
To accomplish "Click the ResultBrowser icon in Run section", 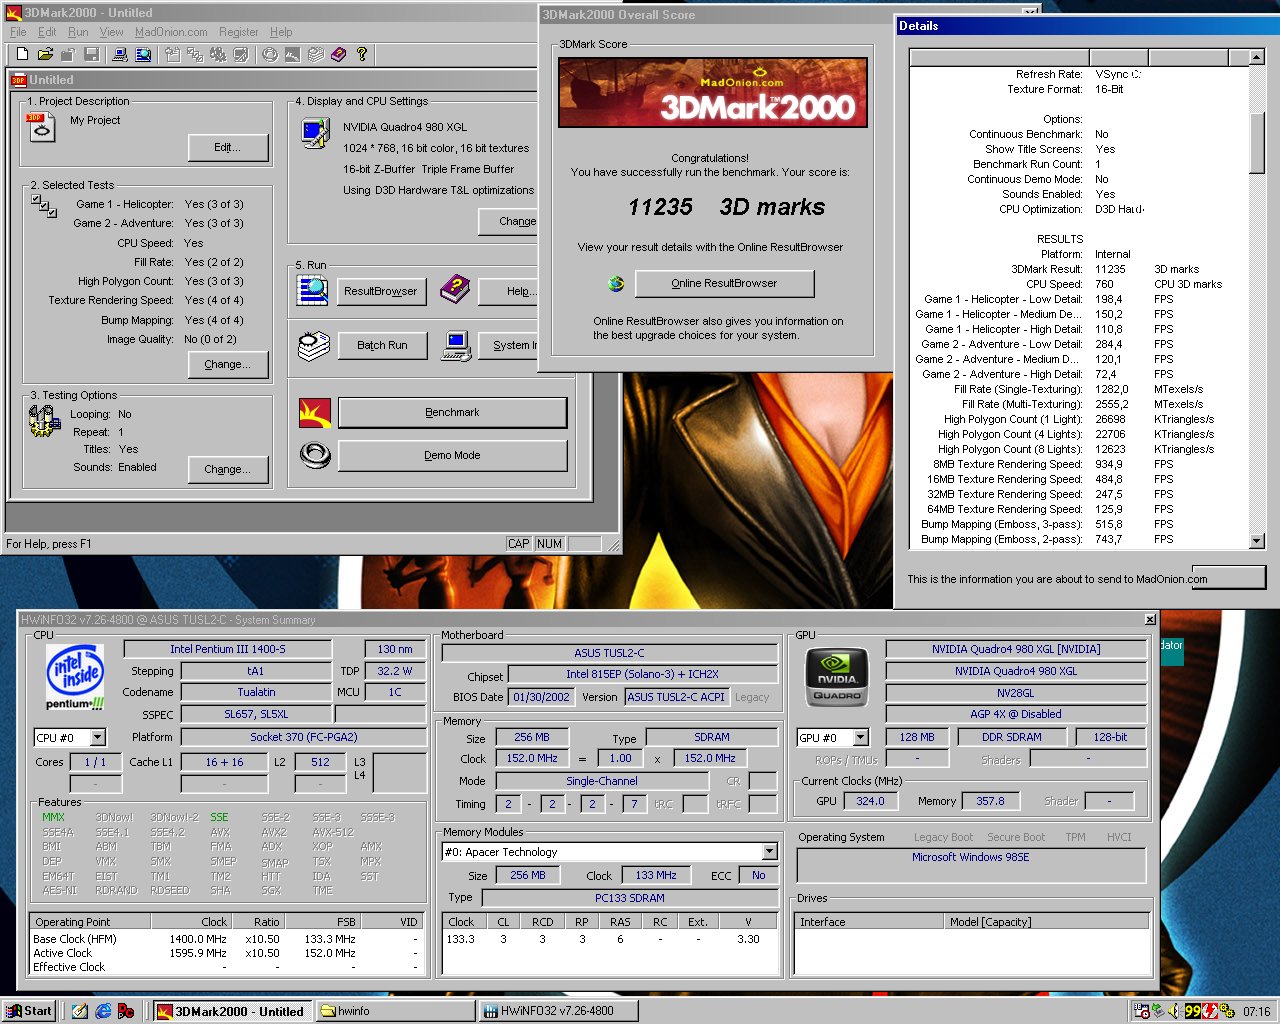I will coord(313,290).
